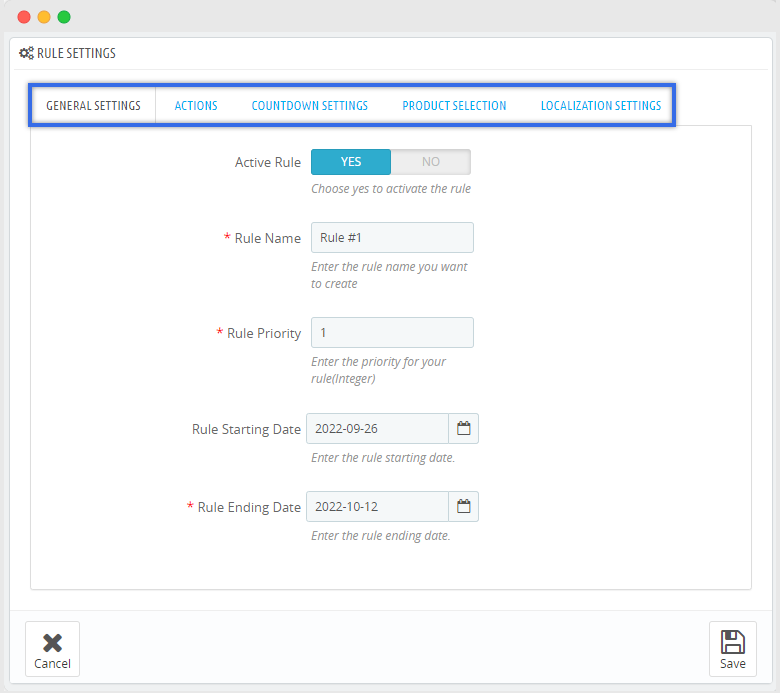Click the 'Choose yes to activate the rule' hint
This screenshot has height=693, width=780.
[391, 189]
